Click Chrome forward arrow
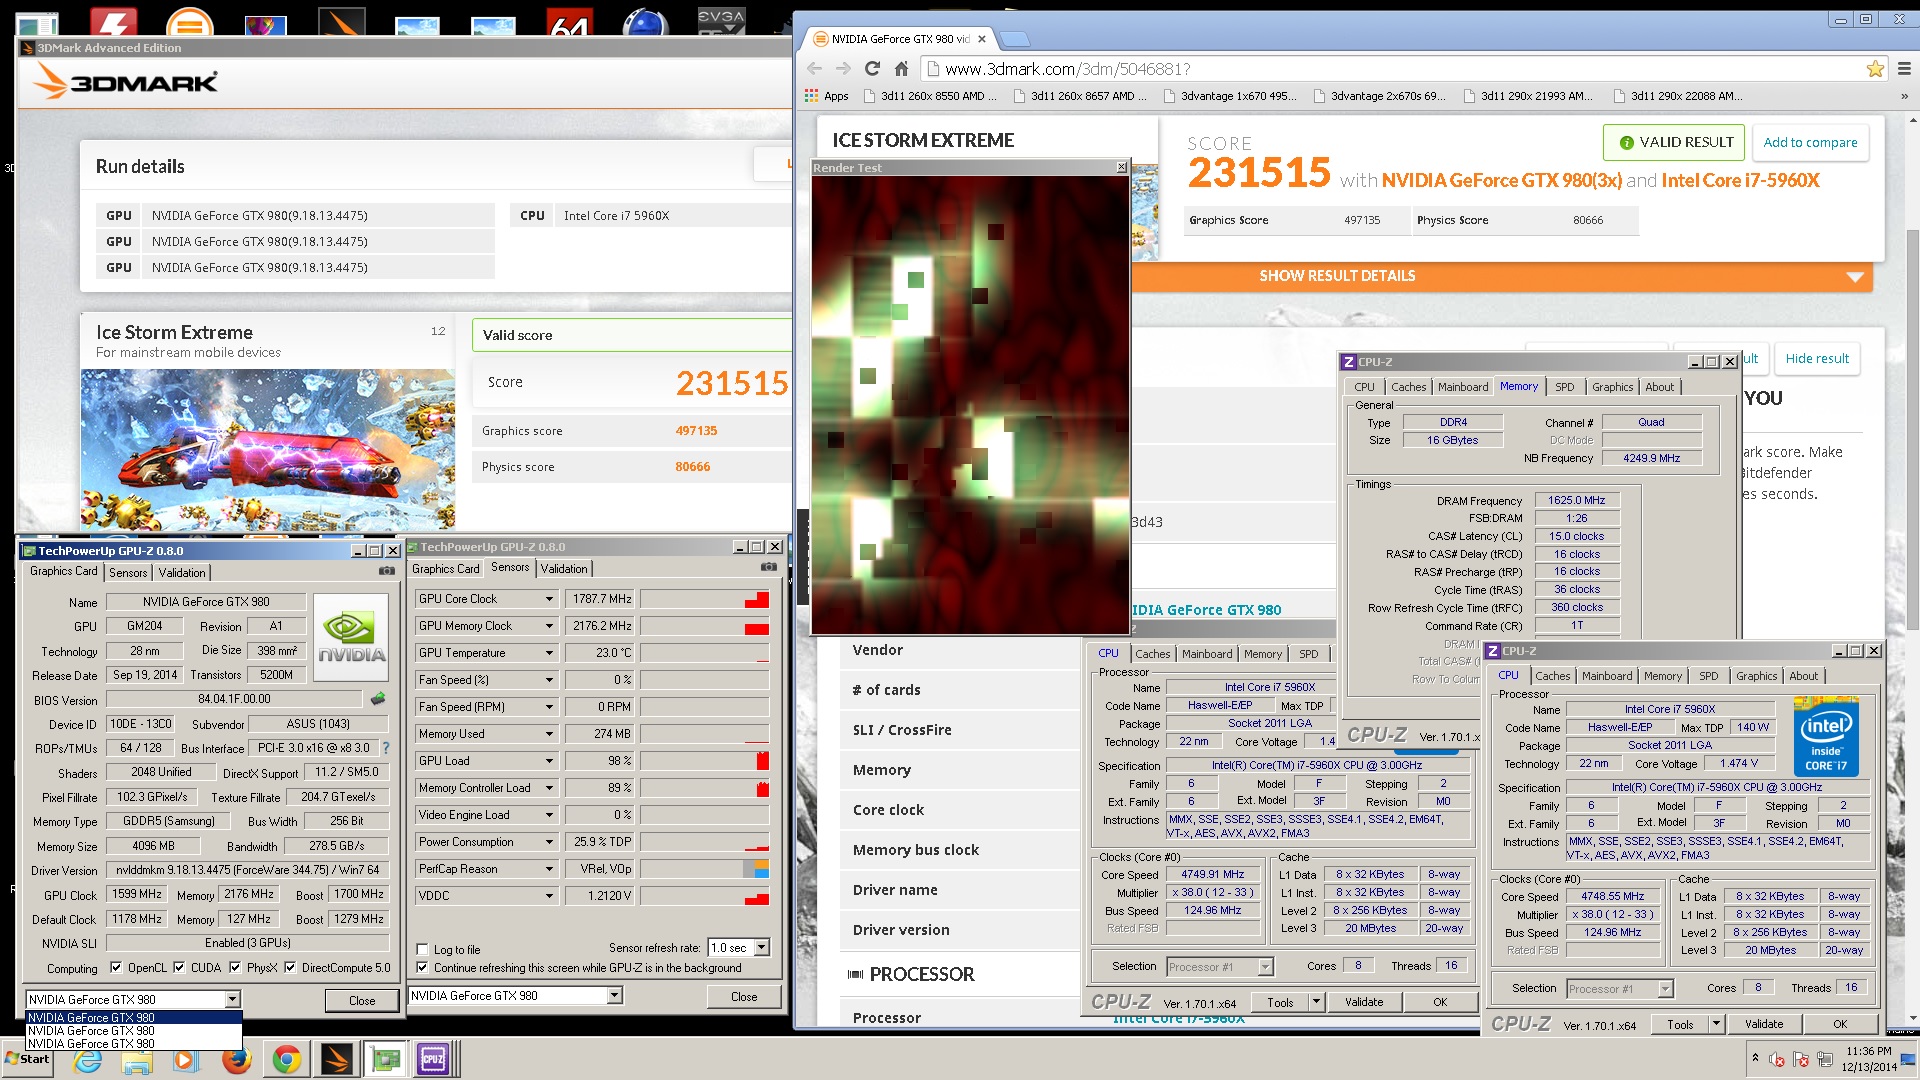Viewport: 1920px width, 1080px height. click(843, 69)
